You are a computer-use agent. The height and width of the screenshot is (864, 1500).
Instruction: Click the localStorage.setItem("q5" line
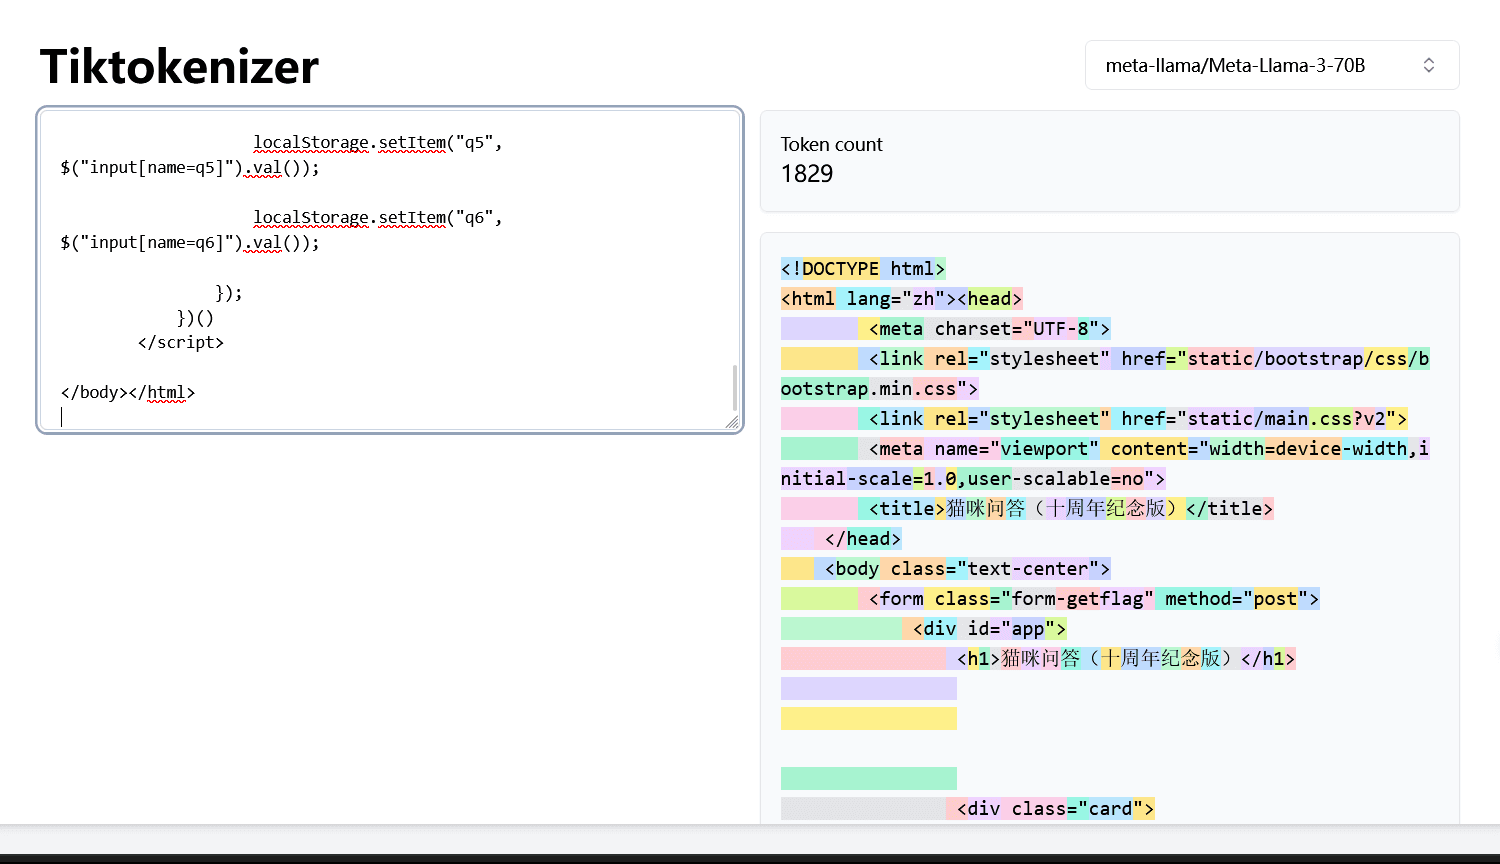click(x=378, y=142)
